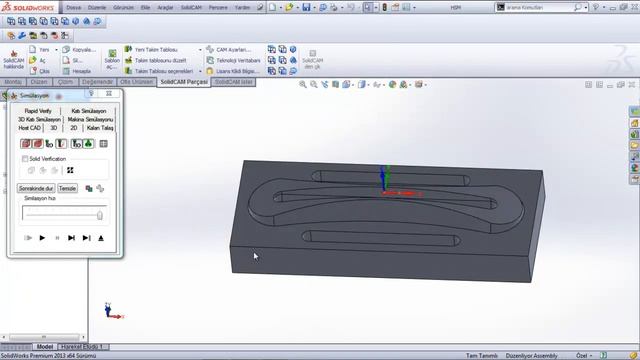640x360 pixels.
Task: Click the grid table icon in Simülasyon panel
Action: (x=104, y=144)
